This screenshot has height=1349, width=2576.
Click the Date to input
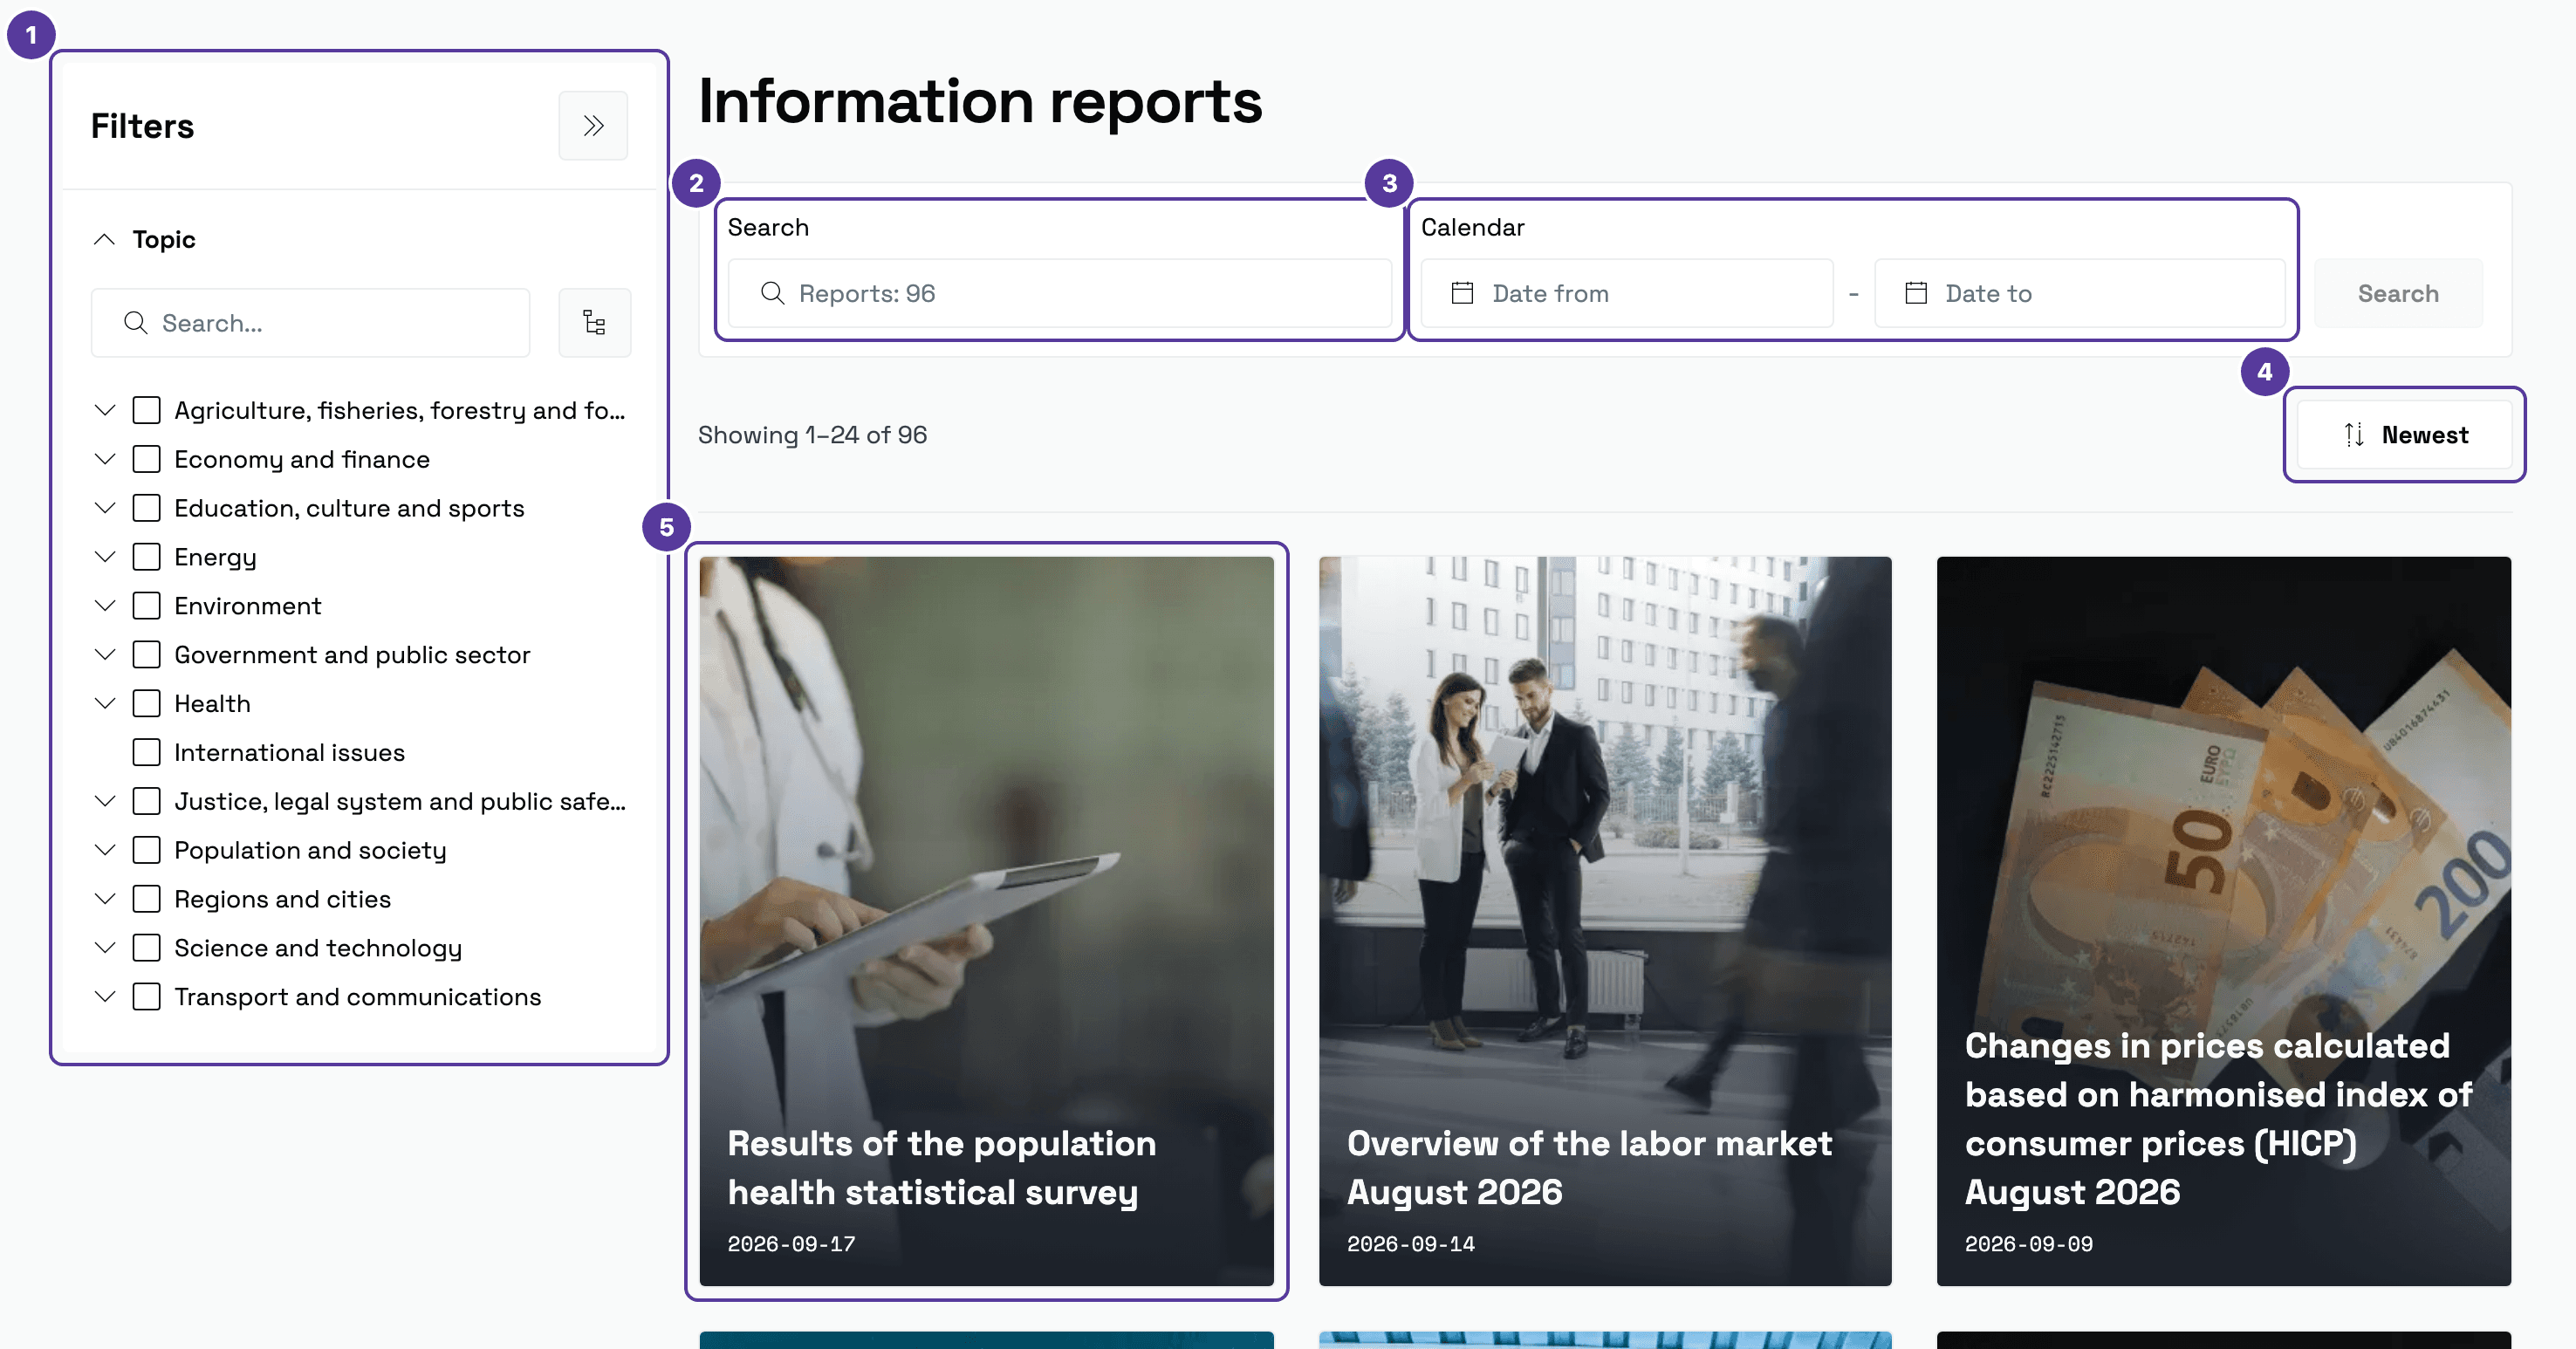(2080, 293)
